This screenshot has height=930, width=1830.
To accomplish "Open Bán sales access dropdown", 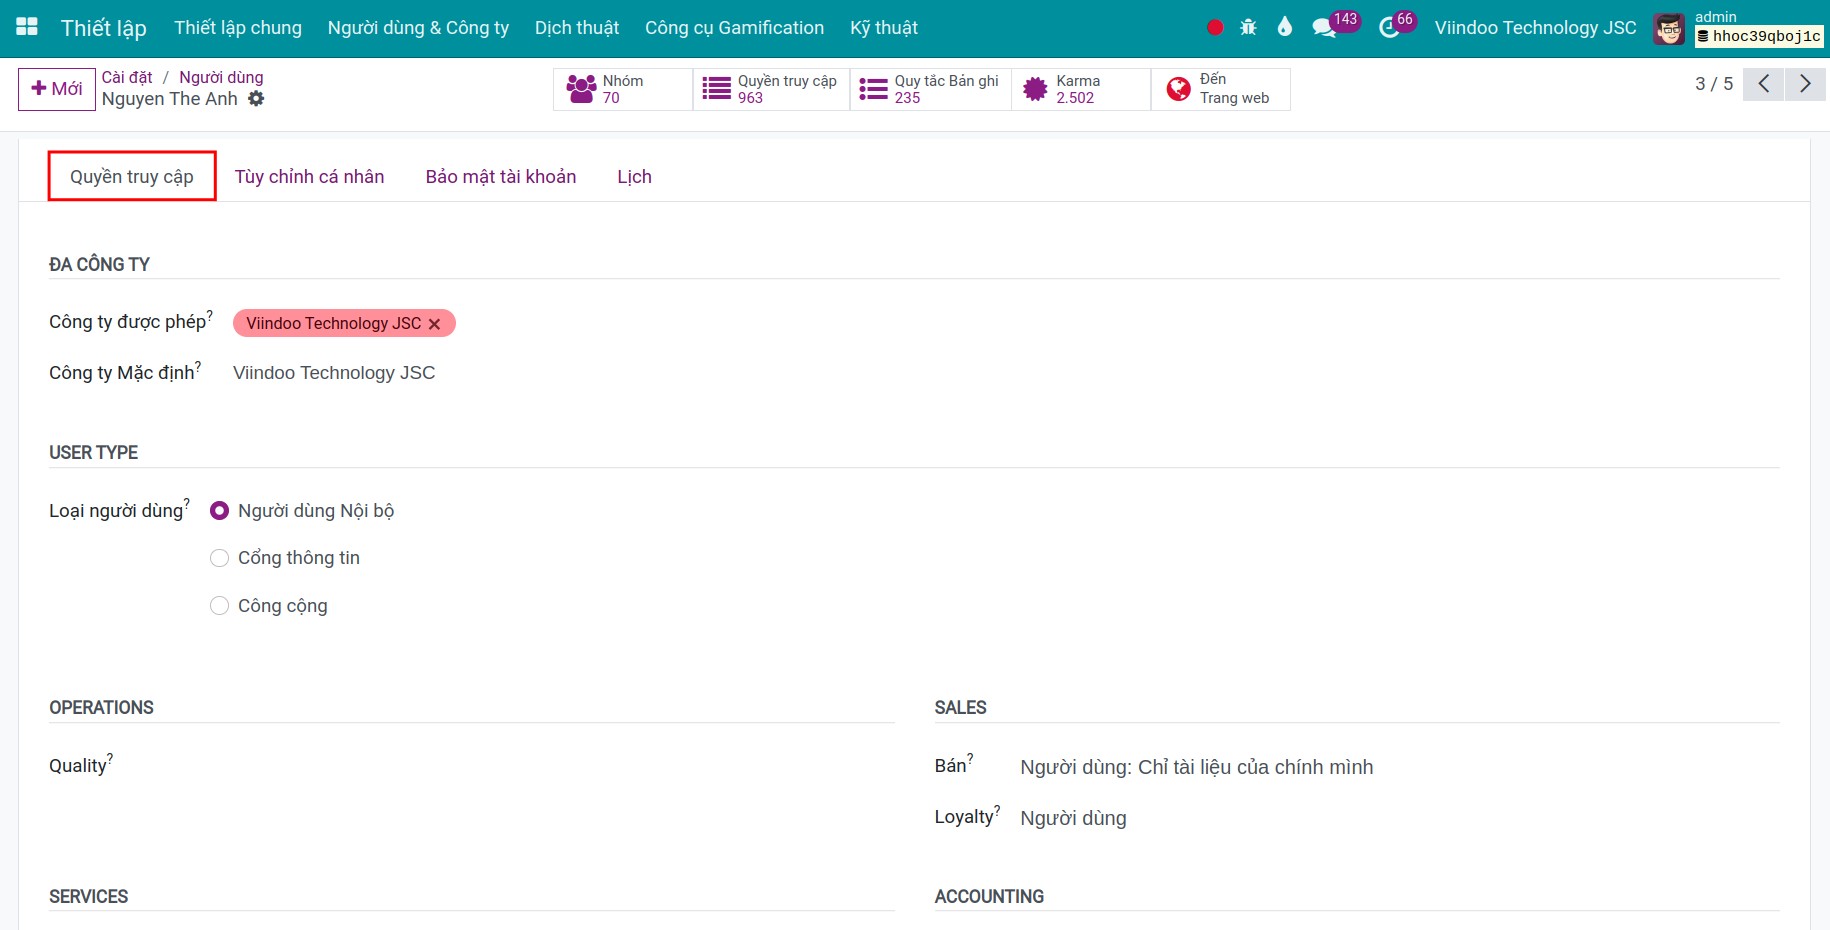I will [x=1399, y=767].
